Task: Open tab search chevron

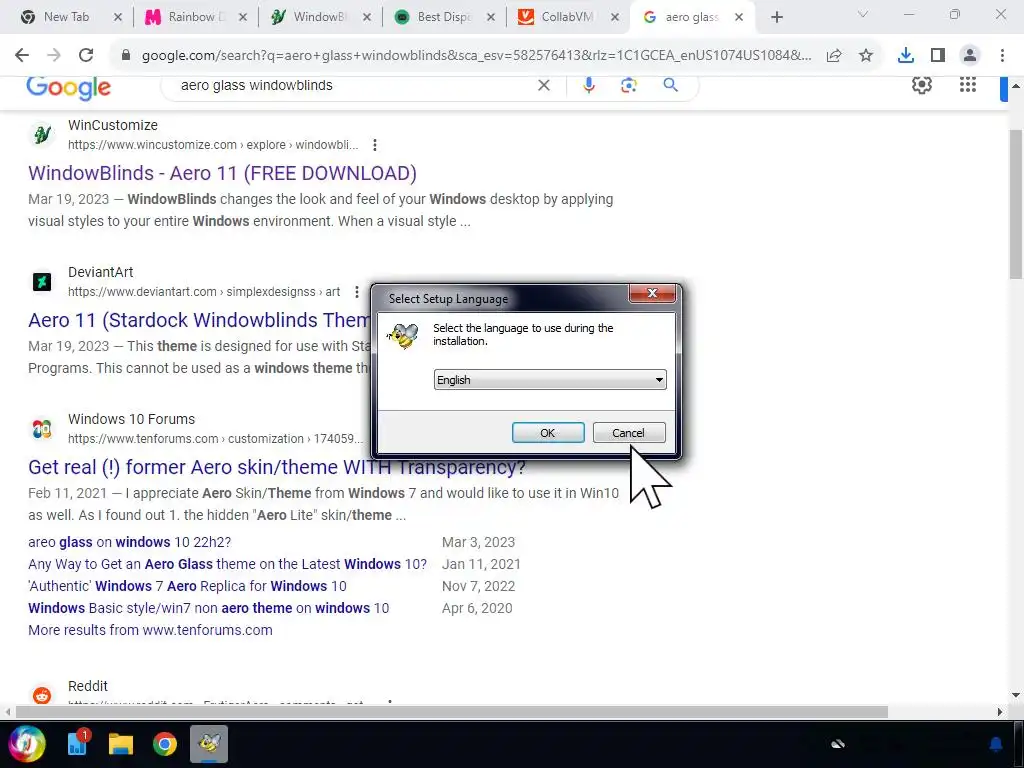Action: 863,14
